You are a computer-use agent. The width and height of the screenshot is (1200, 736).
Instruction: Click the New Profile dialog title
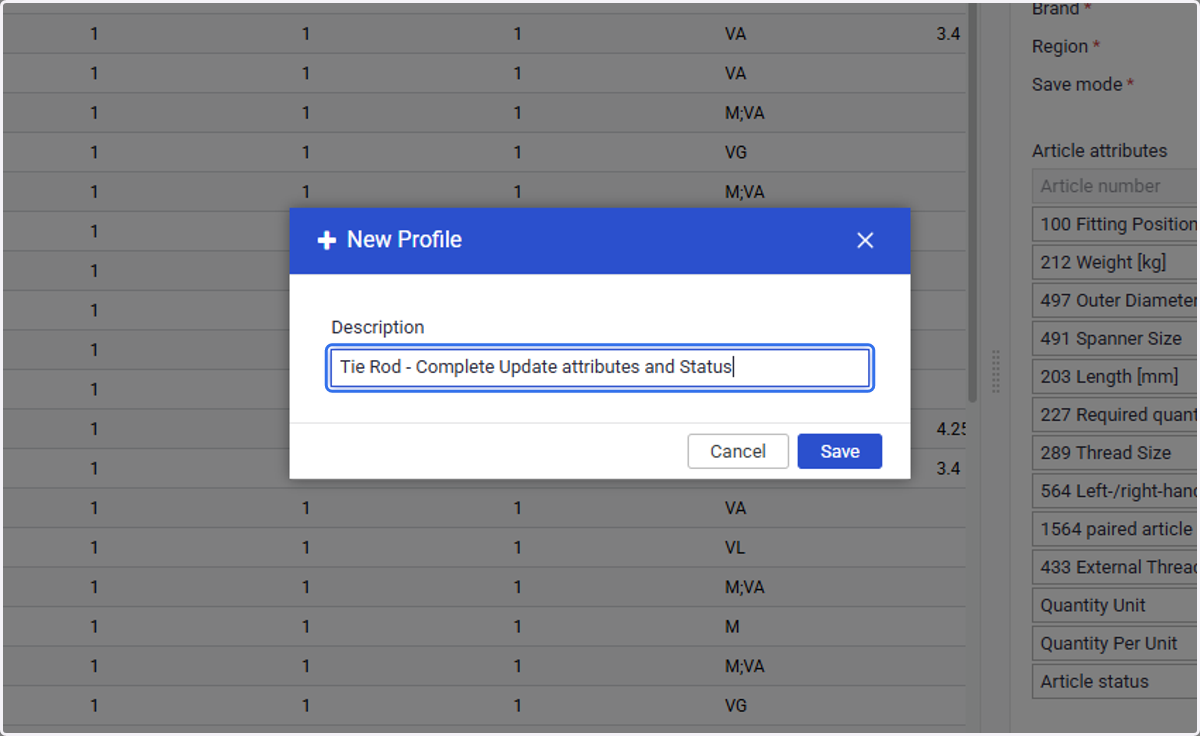[x=404, y=240]
